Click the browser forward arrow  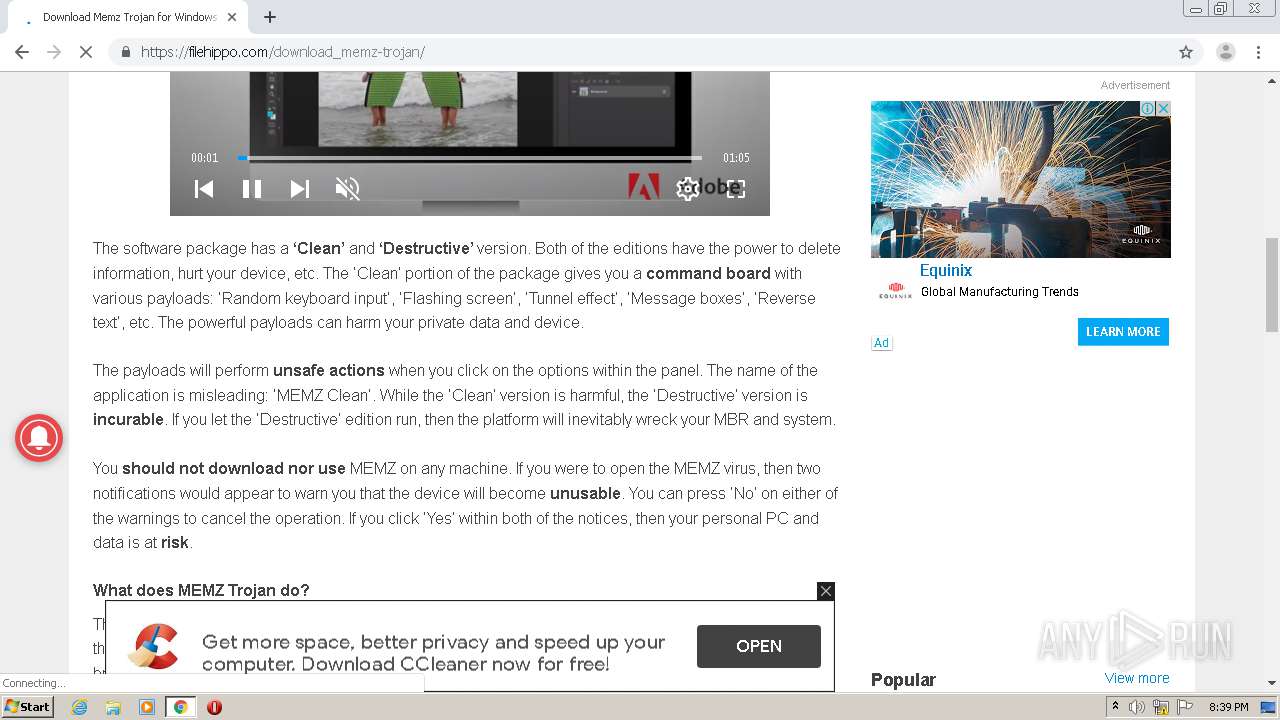[54, 52]
